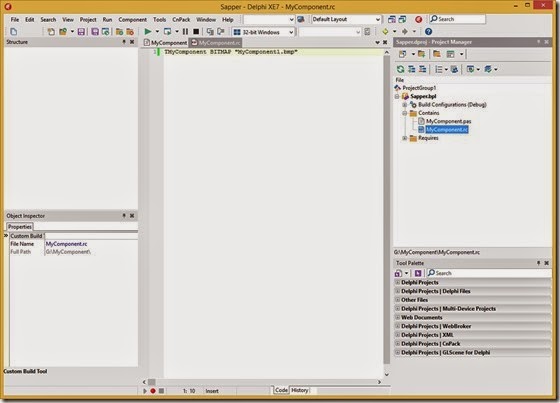Pin the Structure panel with the pushpin

(124, 42)
